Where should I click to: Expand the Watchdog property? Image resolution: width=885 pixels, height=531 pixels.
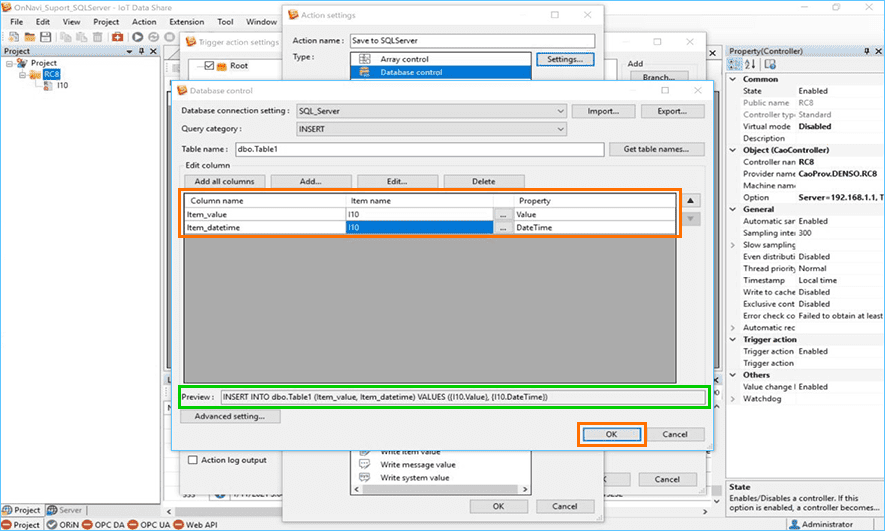click(733, 398)
